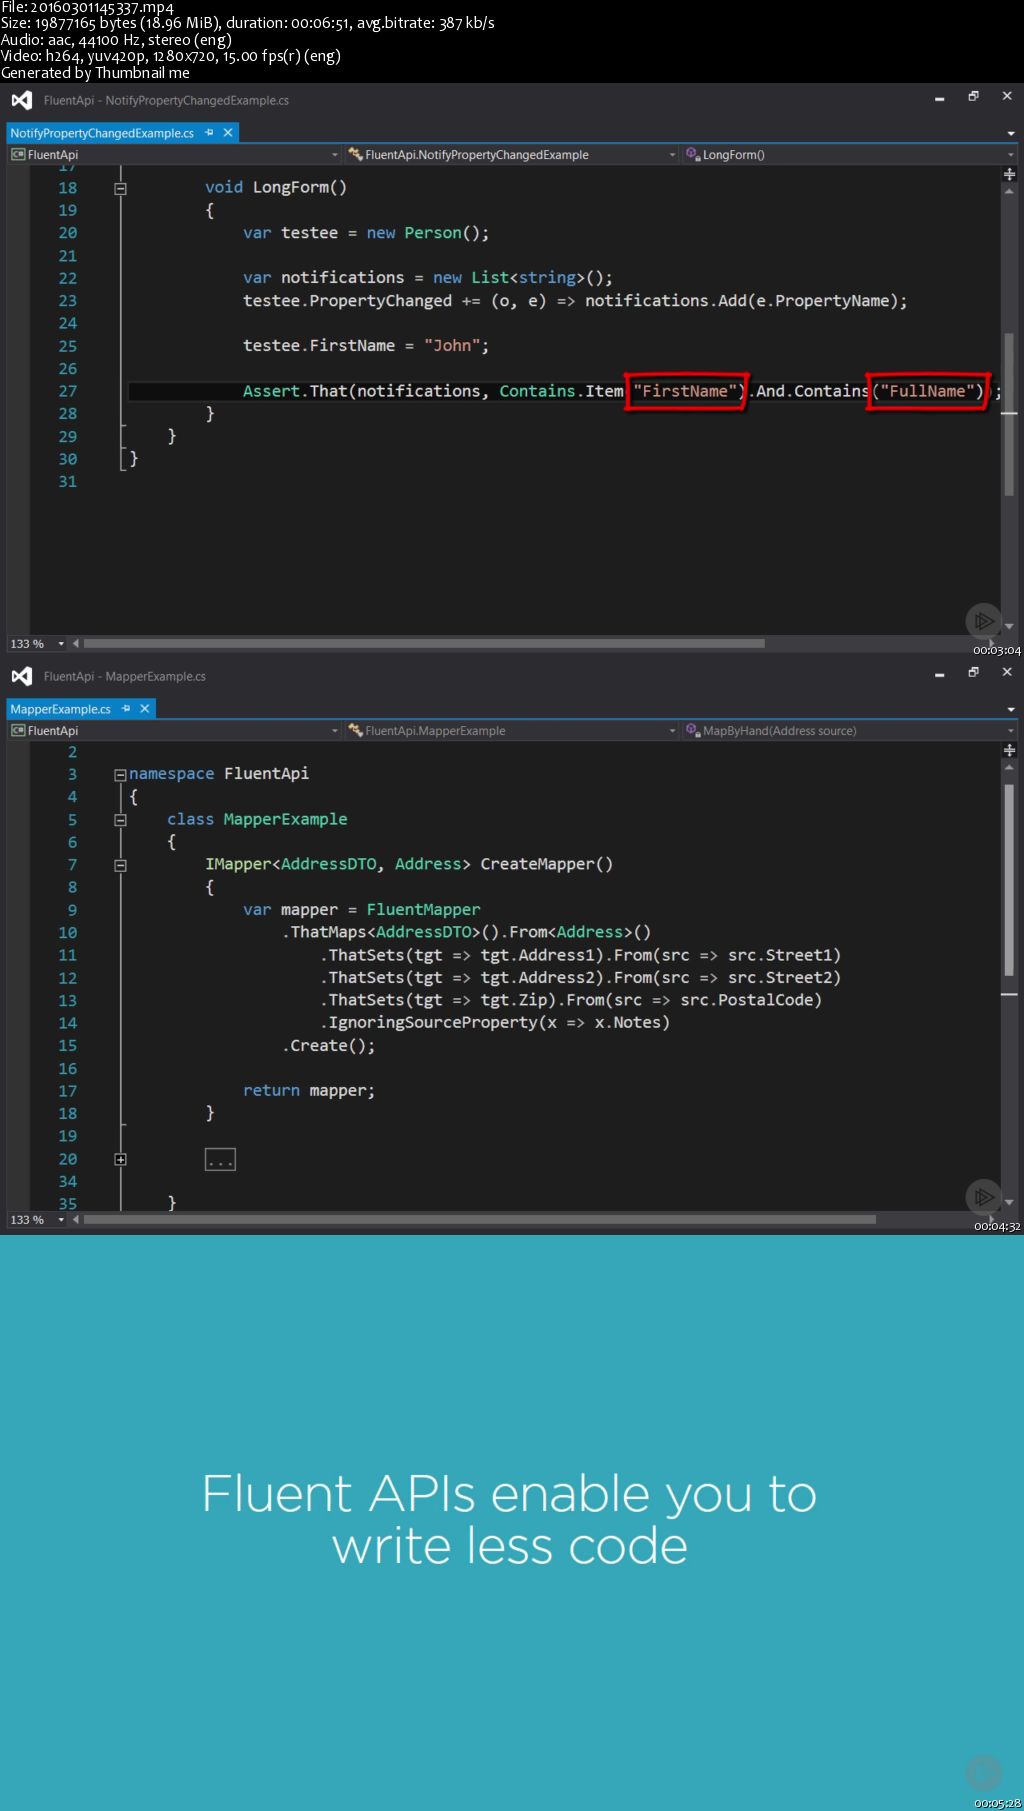The height and width of the screenshot is (1811, 1024).
Task: Expand collapsed region at line 20
Action: click(x=120, y=1159)
